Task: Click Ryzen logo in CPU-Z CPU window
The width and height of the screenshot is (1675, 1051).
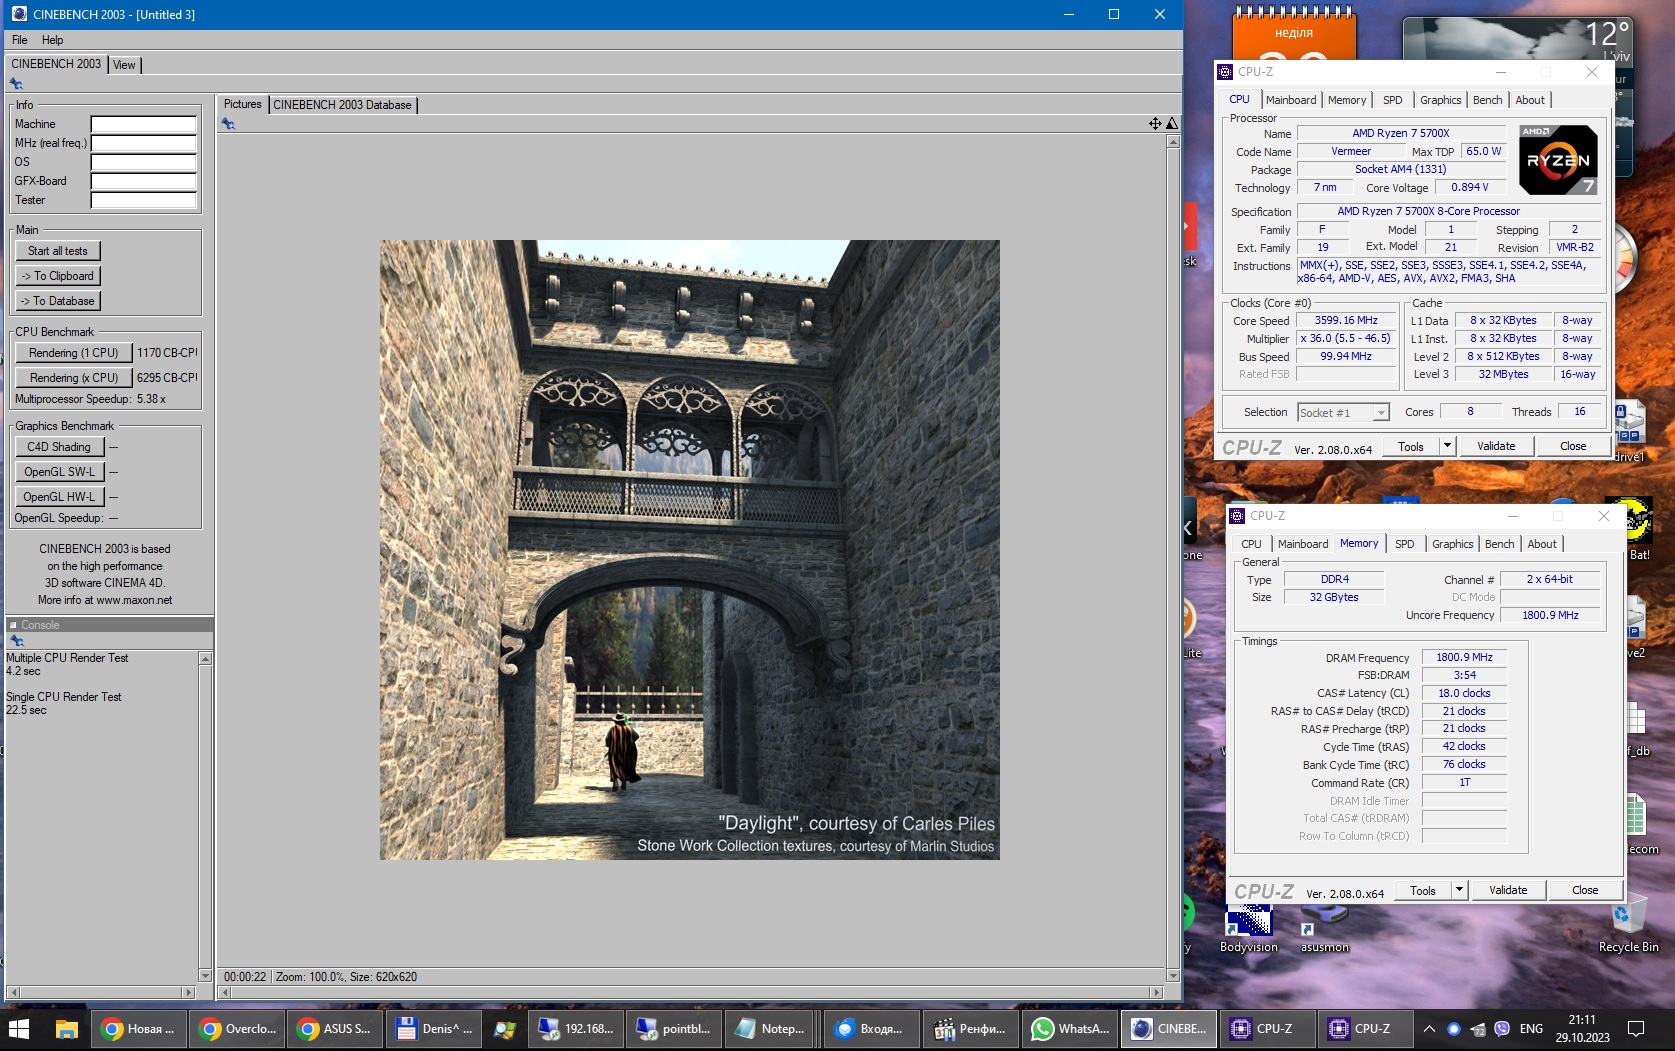Action: click(1557, 160)
